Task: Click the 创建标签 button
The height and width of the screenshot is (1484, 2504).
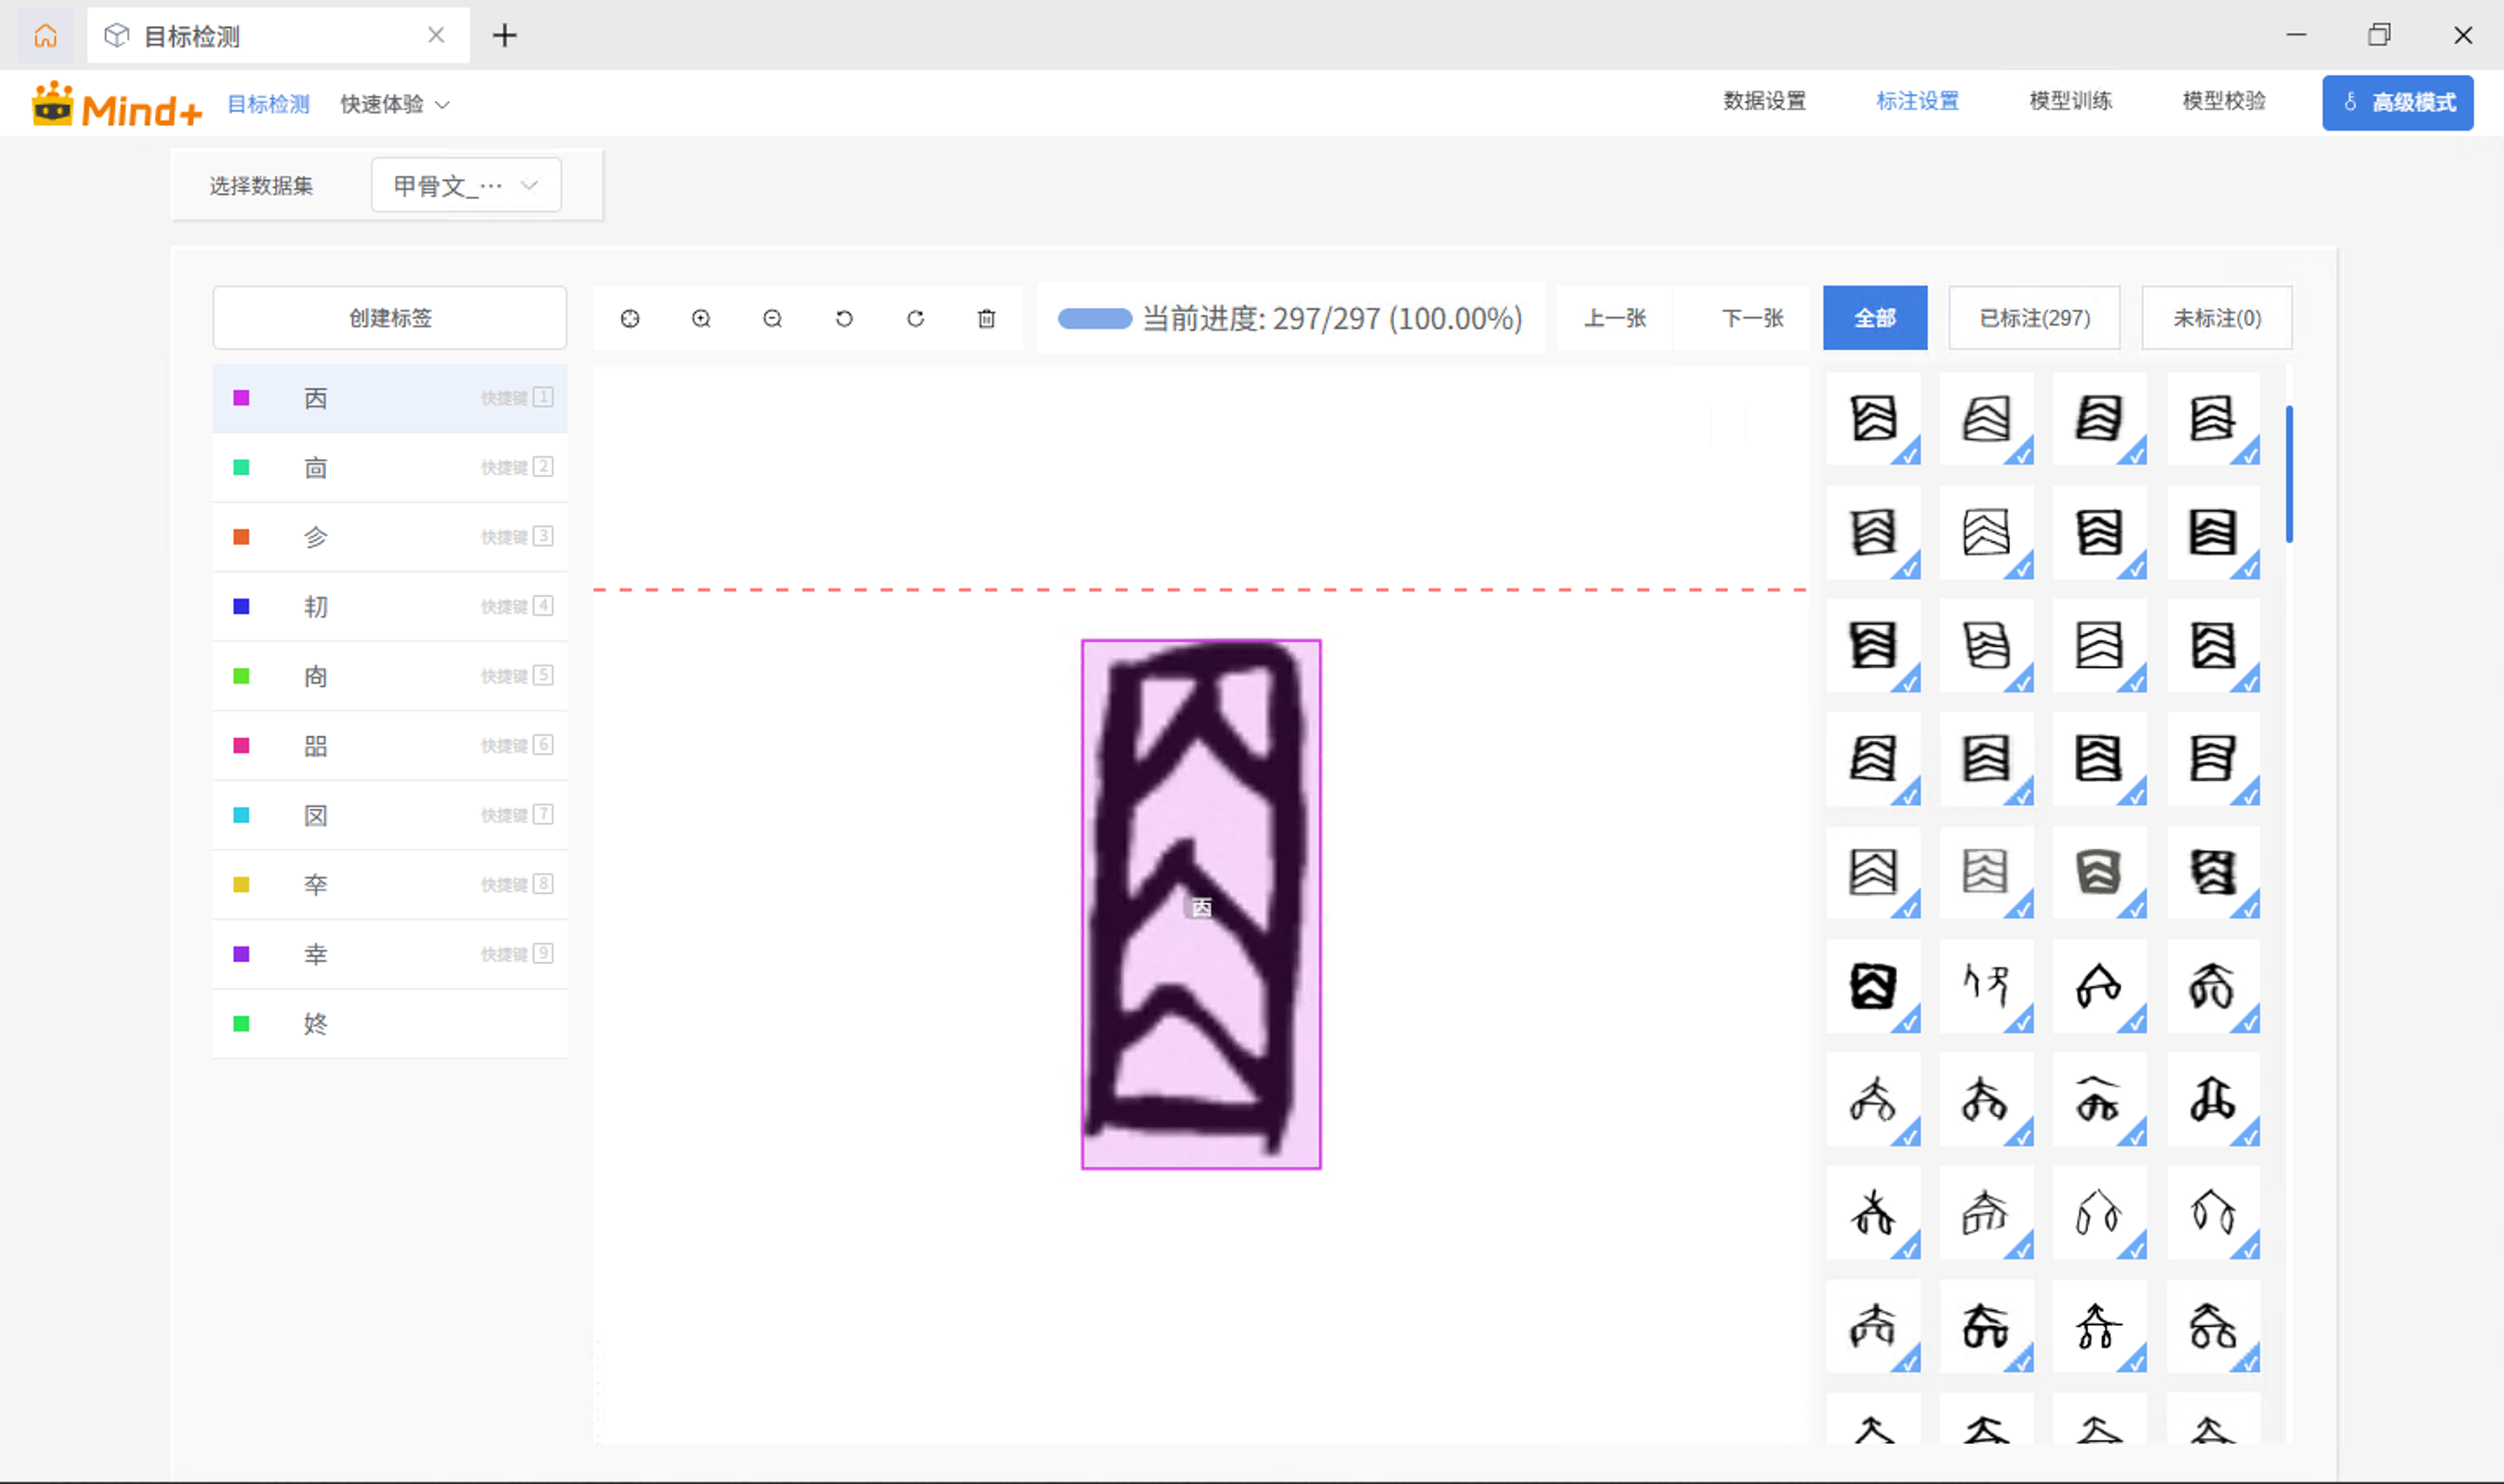Action: [x=389, y=318]
